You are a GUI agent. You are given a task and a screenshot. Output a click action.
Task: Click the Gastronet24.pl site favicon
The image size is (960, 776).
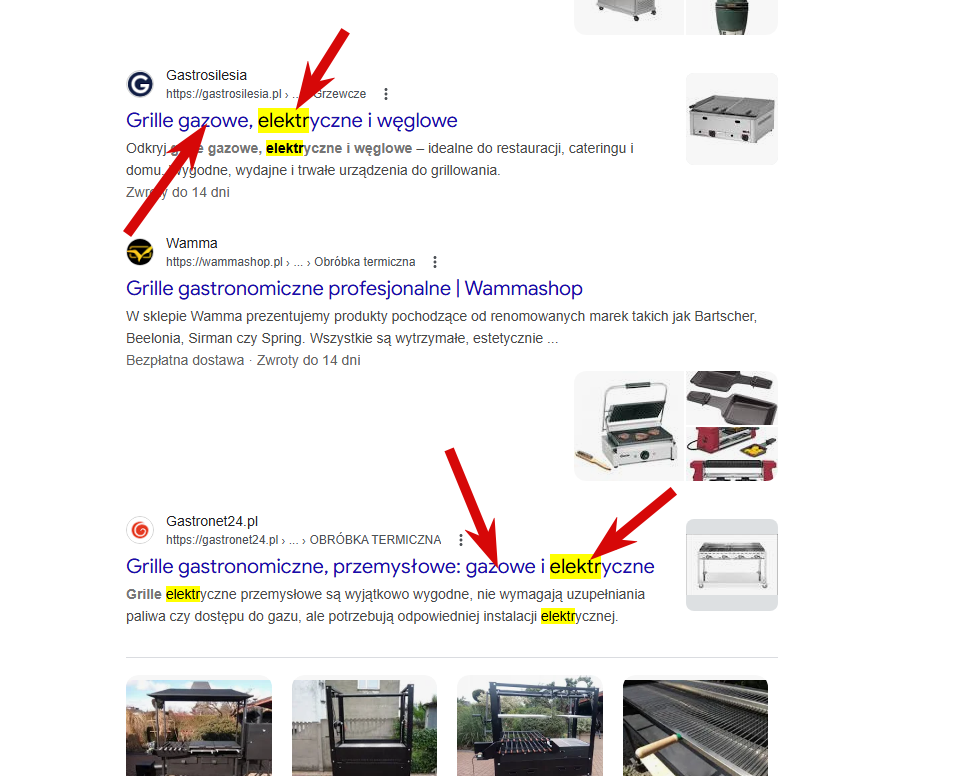tap(140, 530)
